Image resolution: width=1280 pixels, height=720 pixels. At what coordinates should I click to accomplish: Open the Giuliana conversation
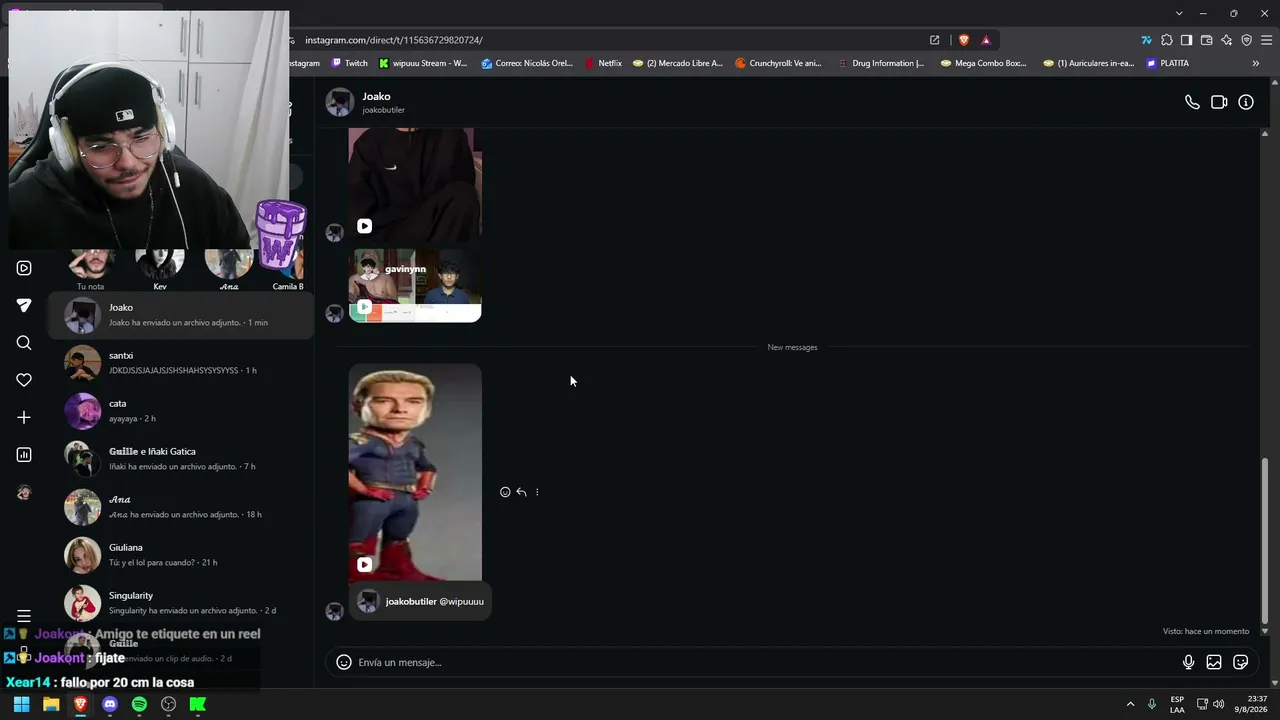click(181, 555)
